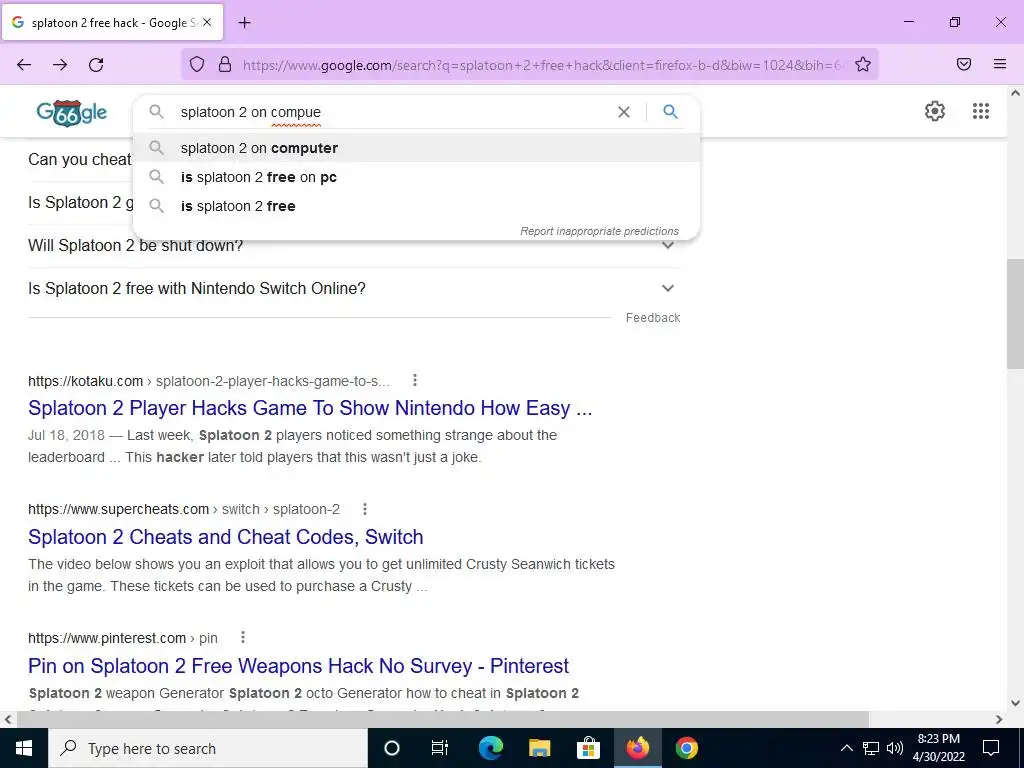The width and height of the screenshot is (1024, 768).
Task: Click the horizontal scrollbar thumb
Action: [443, 719]
